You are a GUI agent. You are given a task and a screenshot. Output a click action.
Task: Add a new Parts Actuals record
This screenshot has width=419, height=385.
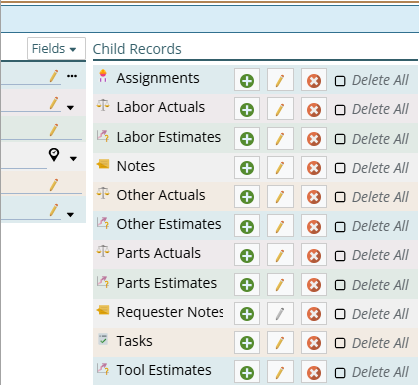[247, 255]
